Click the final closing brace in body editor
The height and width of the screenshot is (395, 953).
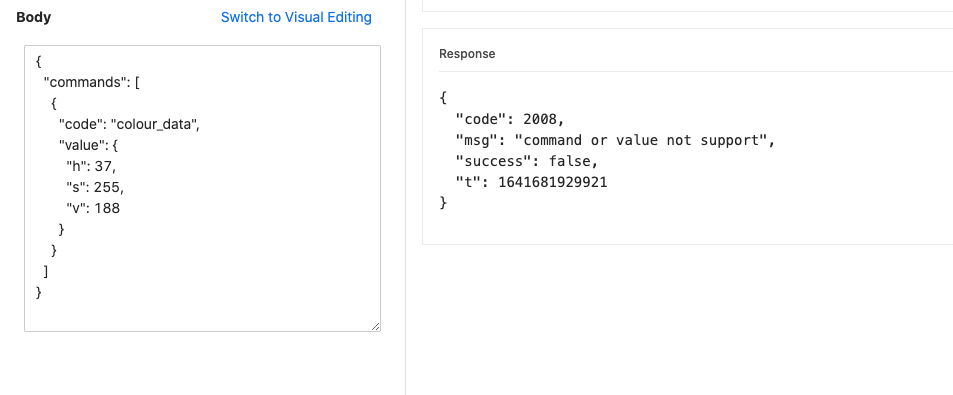39,292
